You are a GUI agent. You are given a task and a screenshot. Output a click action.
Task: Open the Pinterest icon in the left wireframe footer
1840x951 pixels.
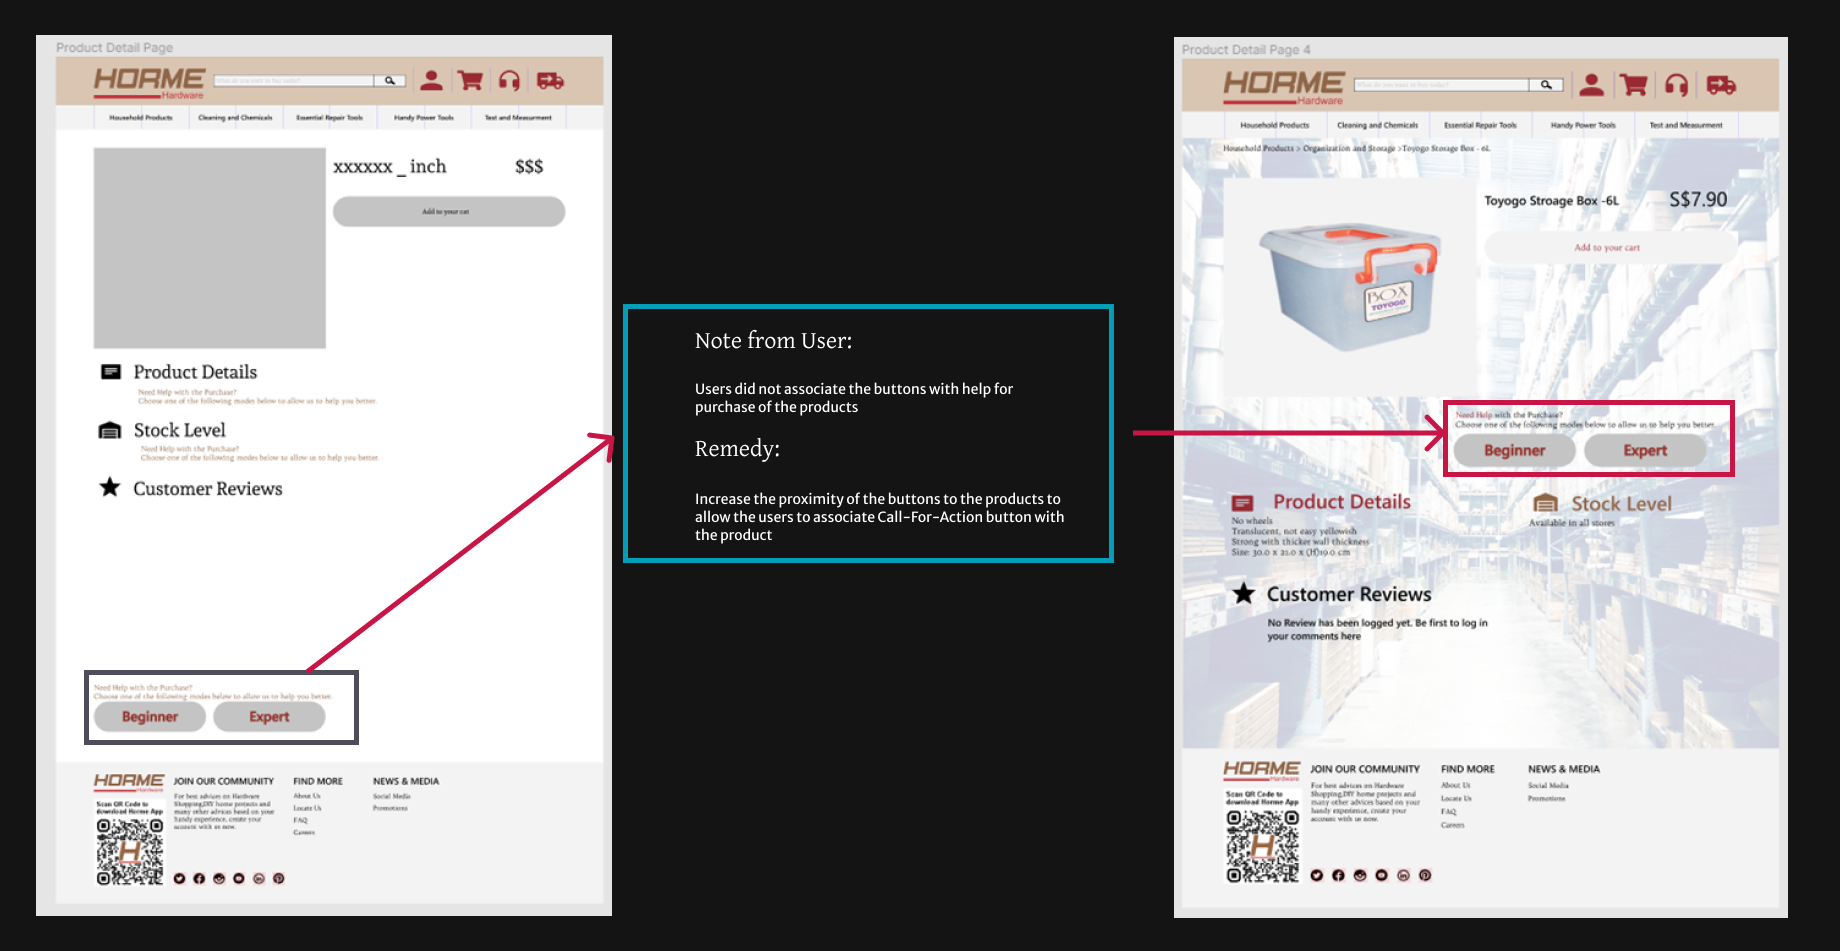(278, 878)
